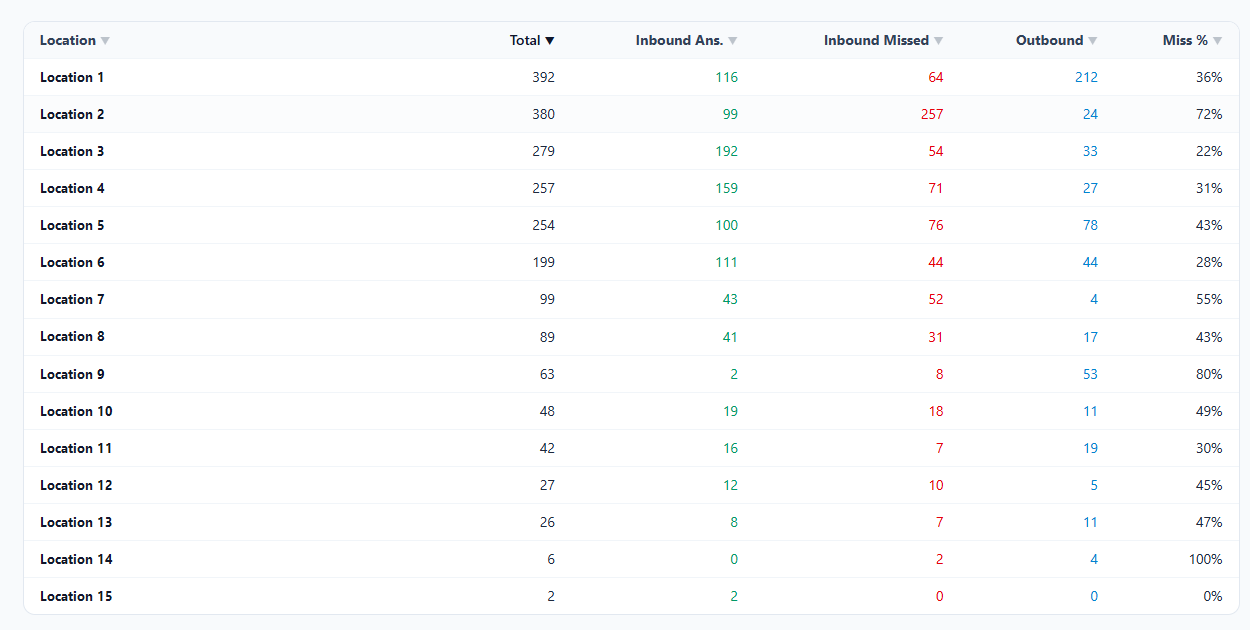
Task: Sort by the Inbound Ans. column header
Action: pyautogui.click(x=687, y=41)
